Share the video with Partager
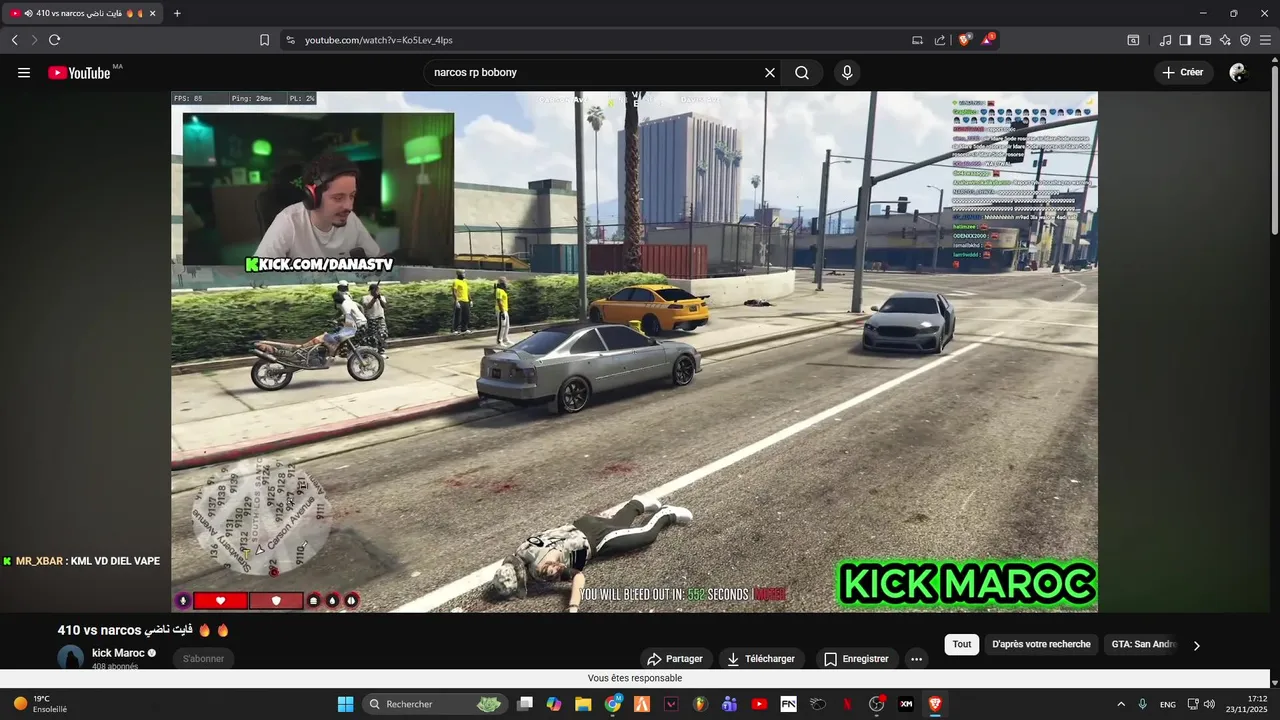The height and width of the screenshot is (720, 1280). click(x=676, y=659)
